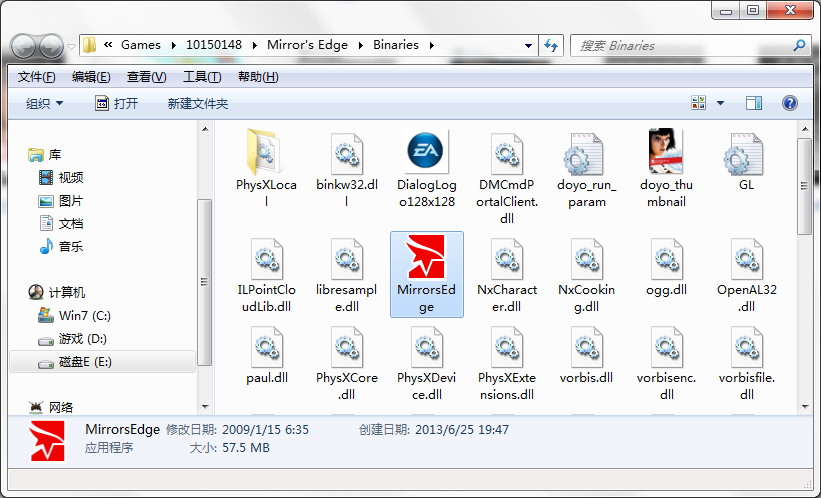This screenshot has height=498, width=821.
Task: Select 计算机 in navigation pane
Action: [57, 292]
